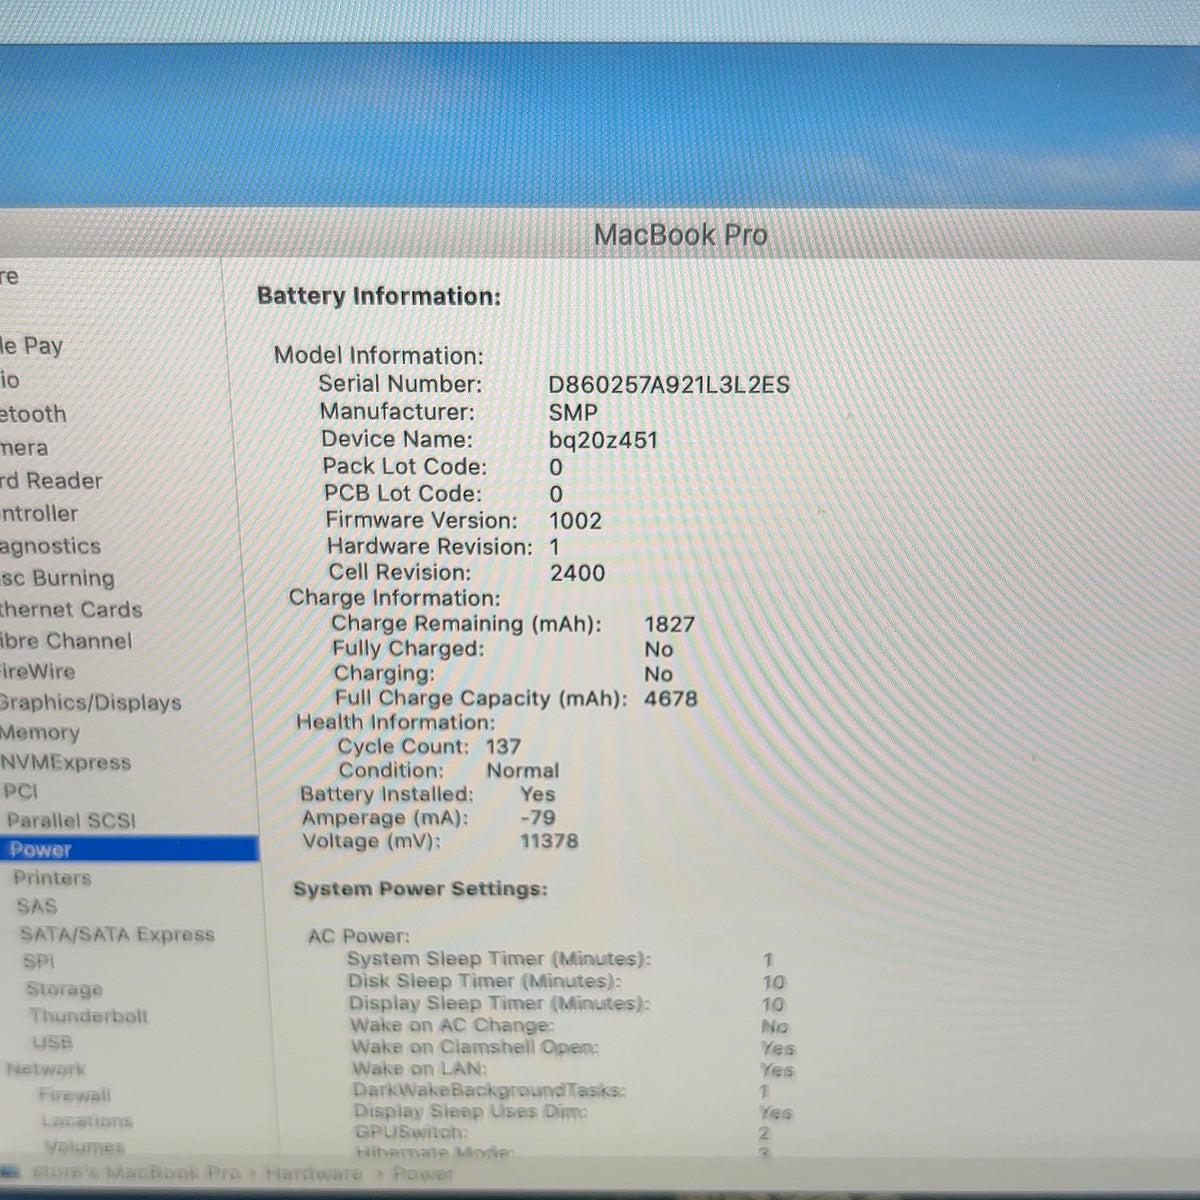Click Display Sleep Timer (Minutes) row
The height and width of the screenshot is (1200, 1200).
point(566,1004)
